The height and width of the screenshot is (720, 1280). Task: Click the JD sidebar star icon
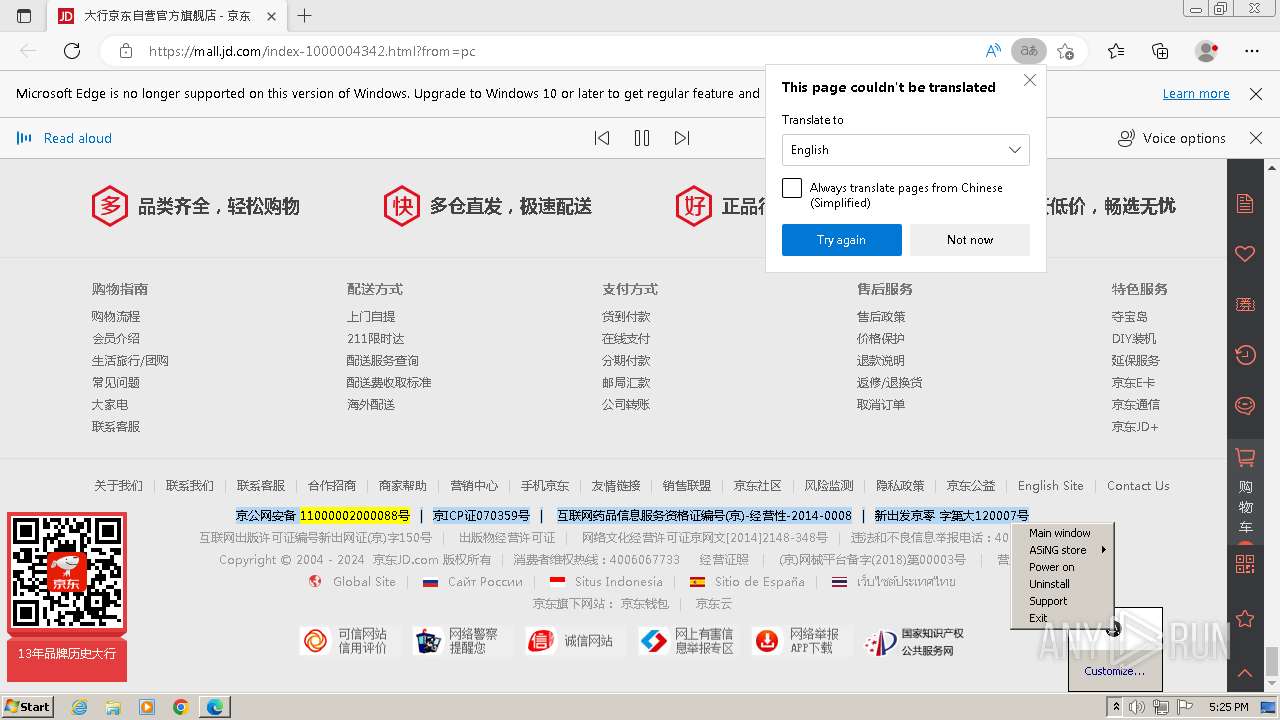click(1245, 620)
